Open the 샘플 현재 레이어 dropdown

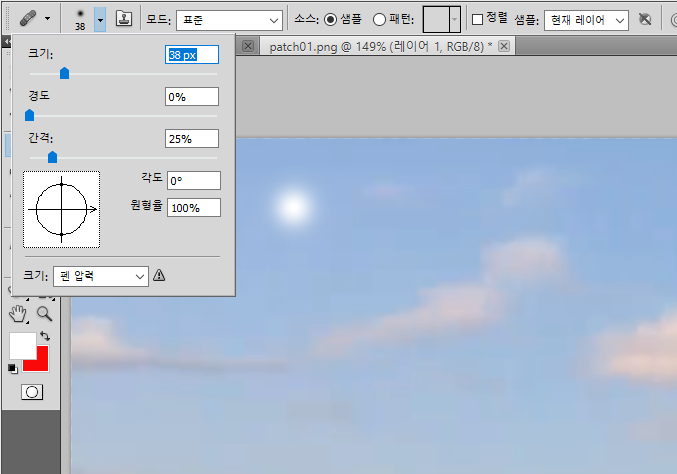[586, 20]
